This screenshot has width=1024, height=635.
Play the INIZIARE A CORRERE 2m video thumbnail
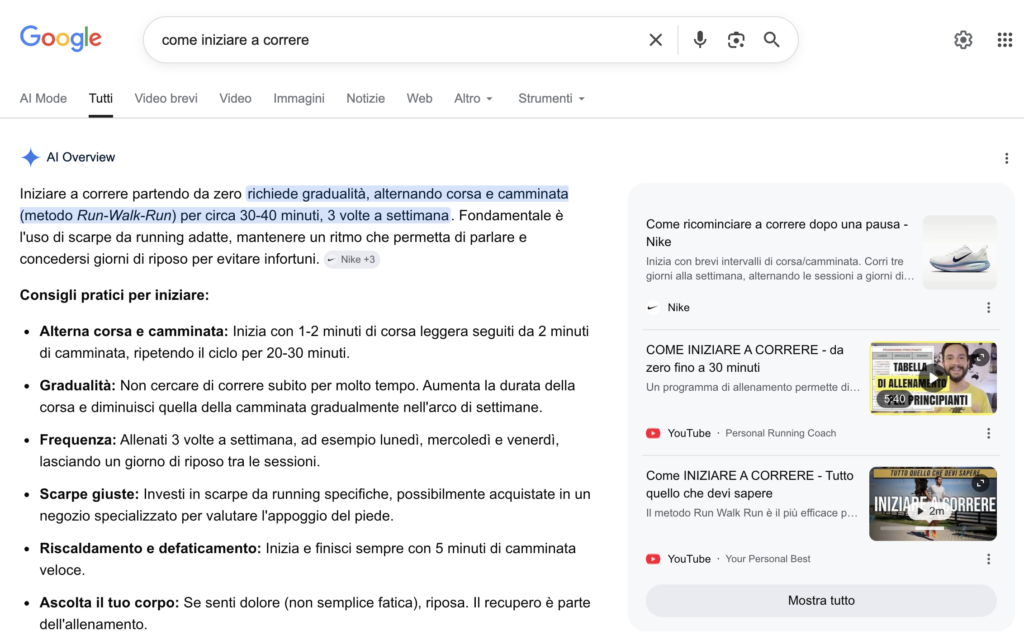click(x=933, y=504)
